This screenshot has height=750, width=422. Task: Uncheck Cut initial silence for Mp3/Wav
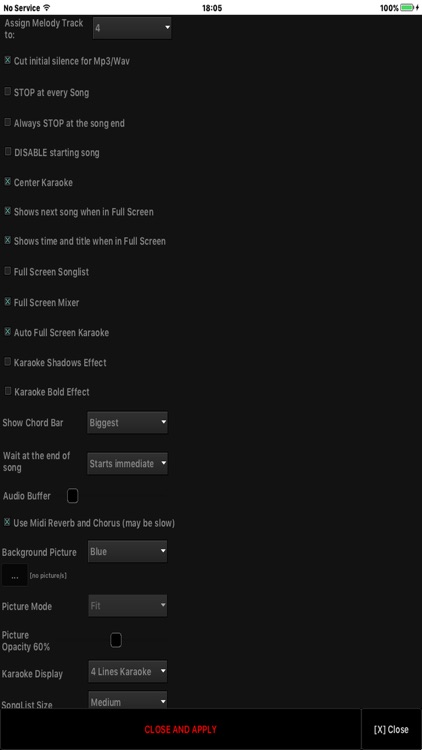coord(8,60)
